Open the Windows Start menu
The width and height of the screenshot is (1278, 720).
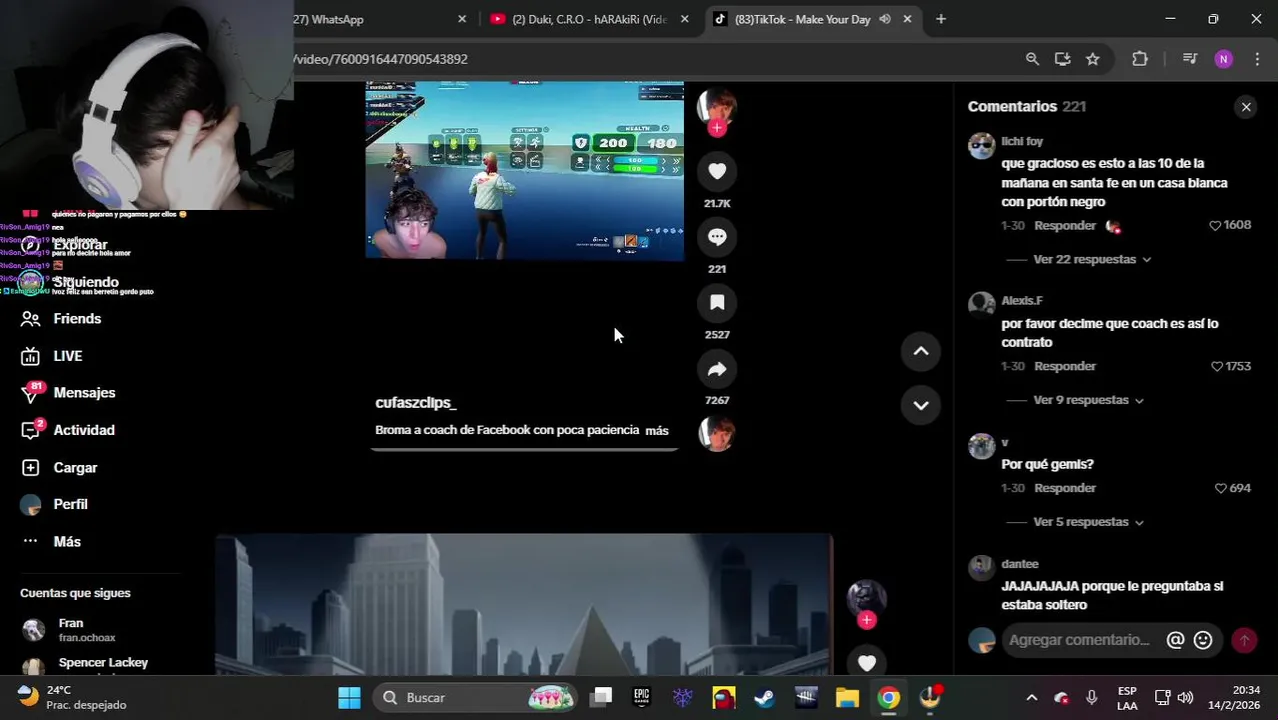point(349,697)
